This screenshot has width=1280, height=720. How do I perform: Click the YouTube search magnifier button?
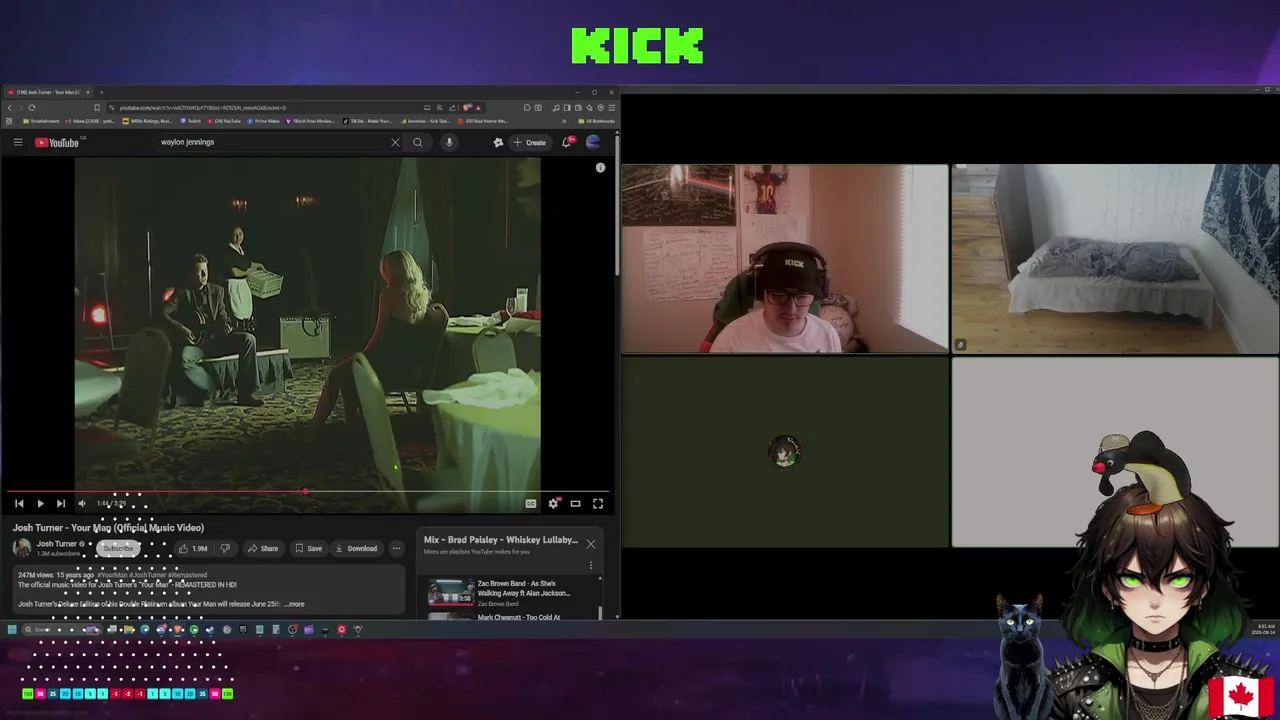[x=418, y=142]
